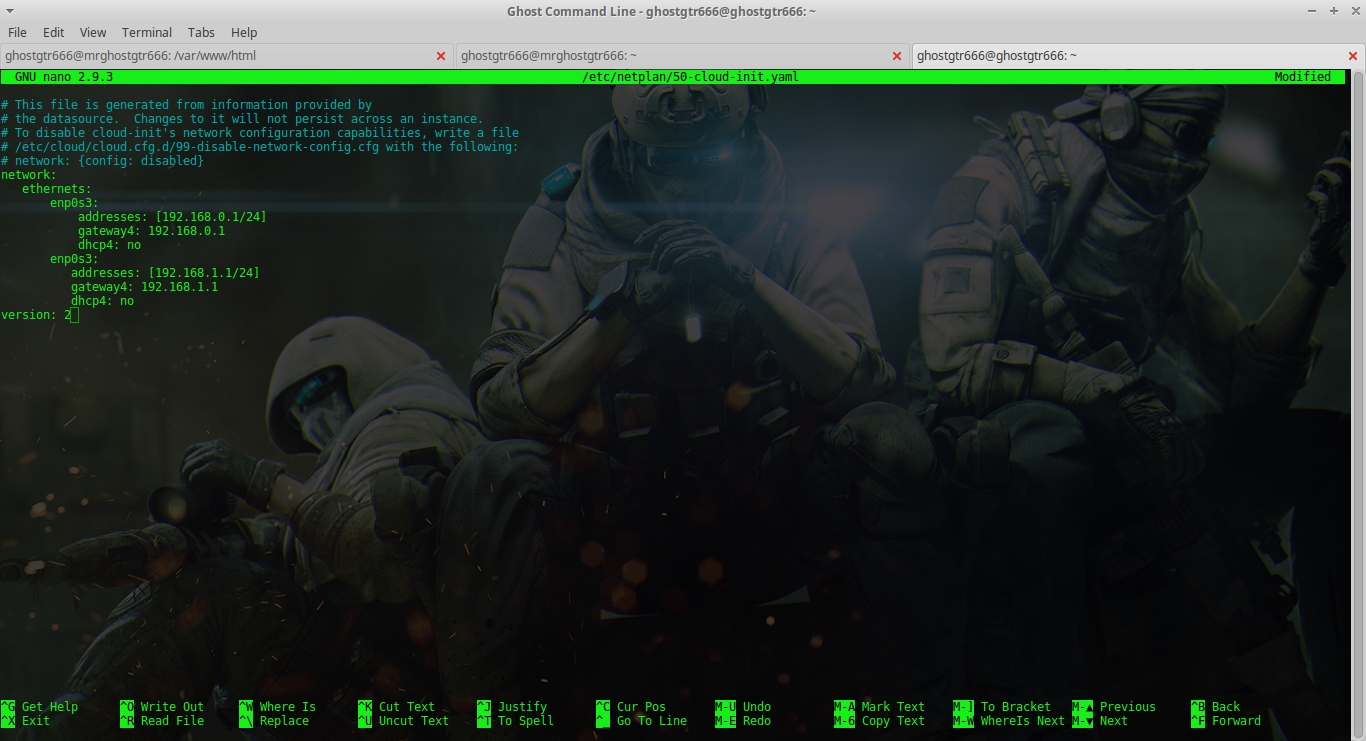Click the ^W Where Is shortcut
The height and width of the screenshot is (741, 1366).
278,706
